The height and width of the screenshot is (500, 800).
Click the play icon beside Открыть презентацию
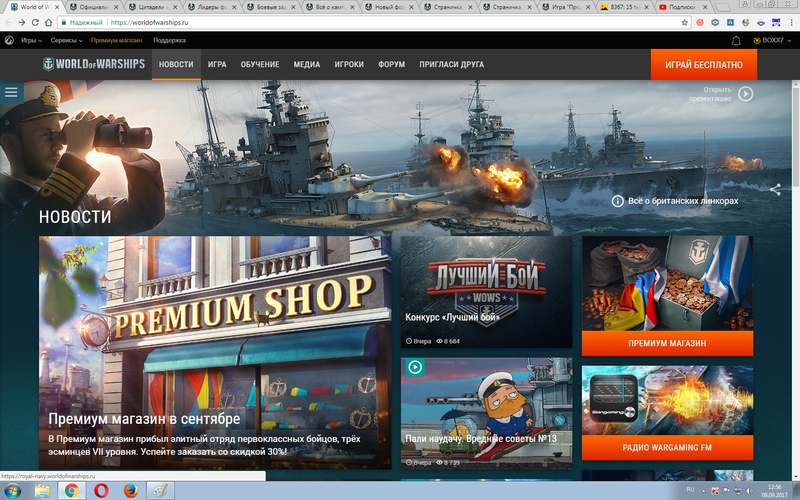pyautogui.click(x=745, y=94)
